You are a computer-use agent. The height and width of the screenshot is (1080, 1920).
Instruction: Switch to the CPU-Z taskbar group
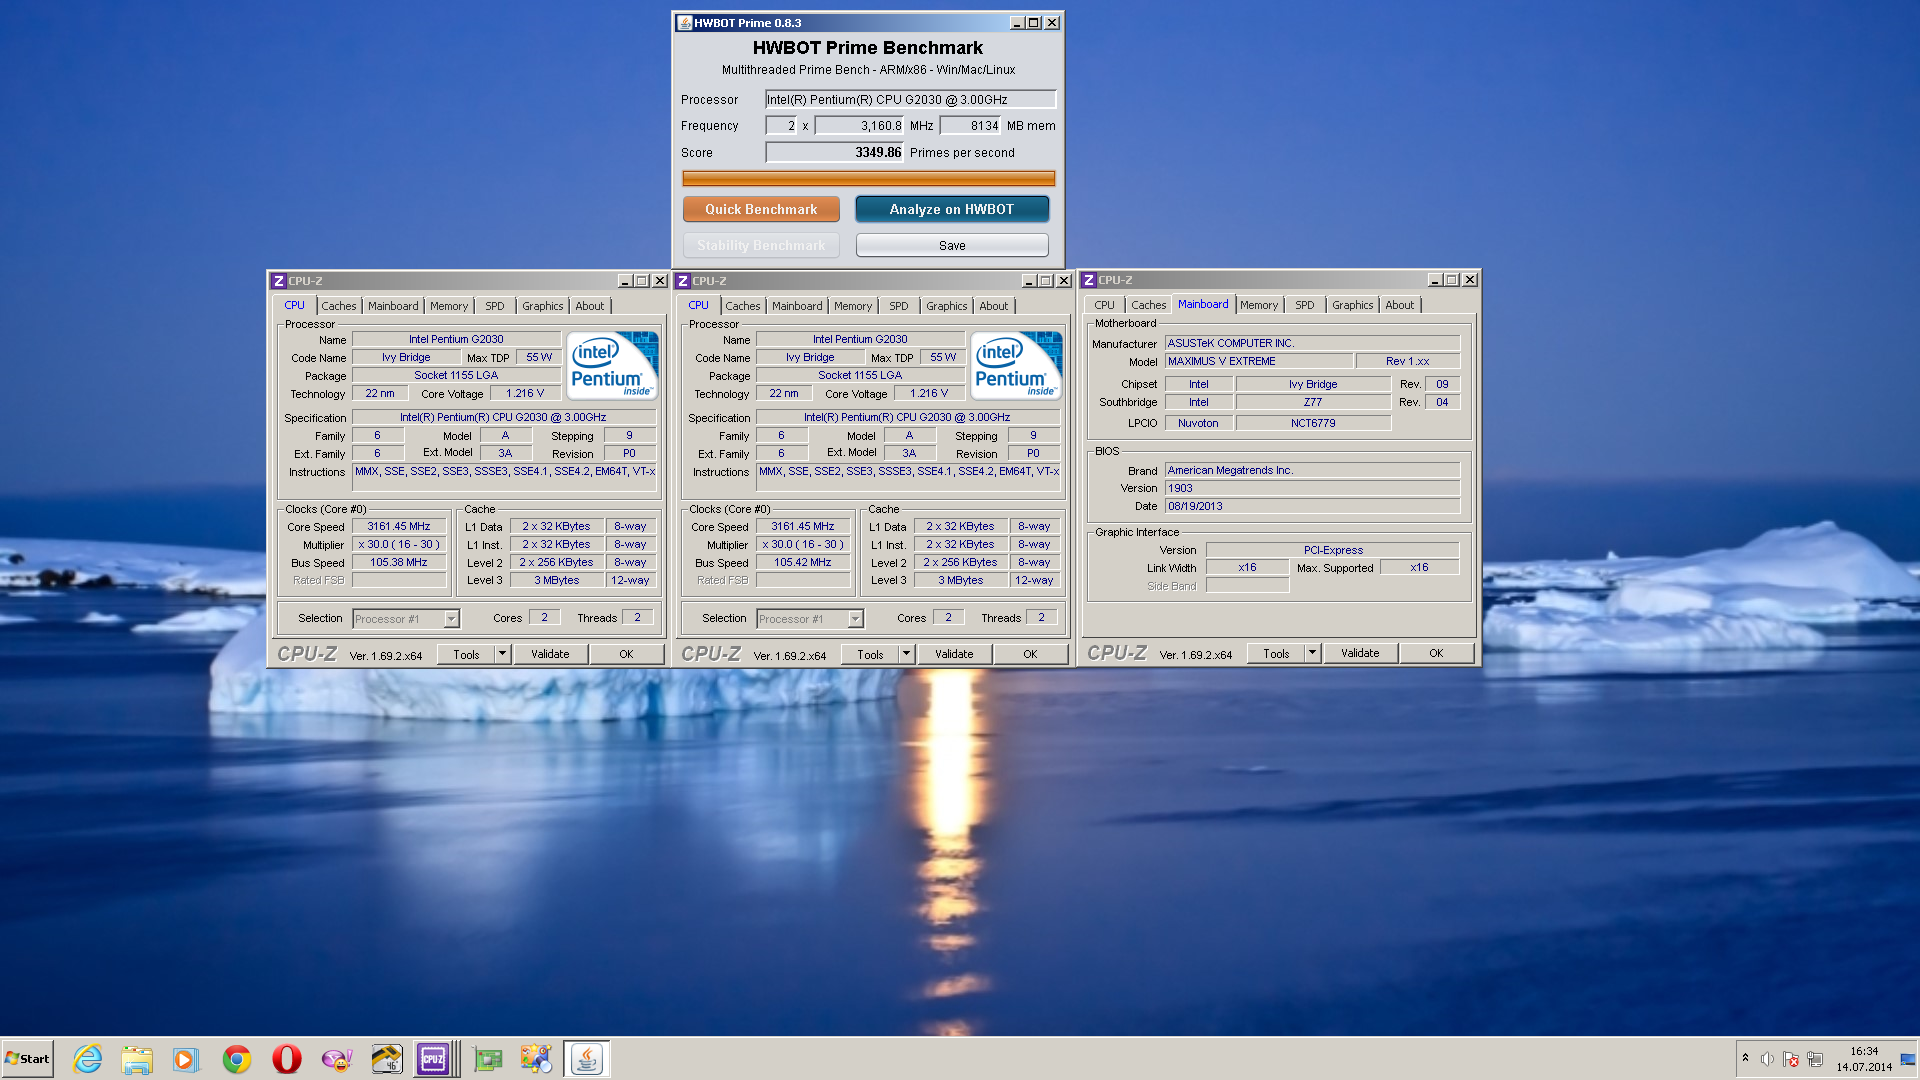click(x=436, y=1059)
